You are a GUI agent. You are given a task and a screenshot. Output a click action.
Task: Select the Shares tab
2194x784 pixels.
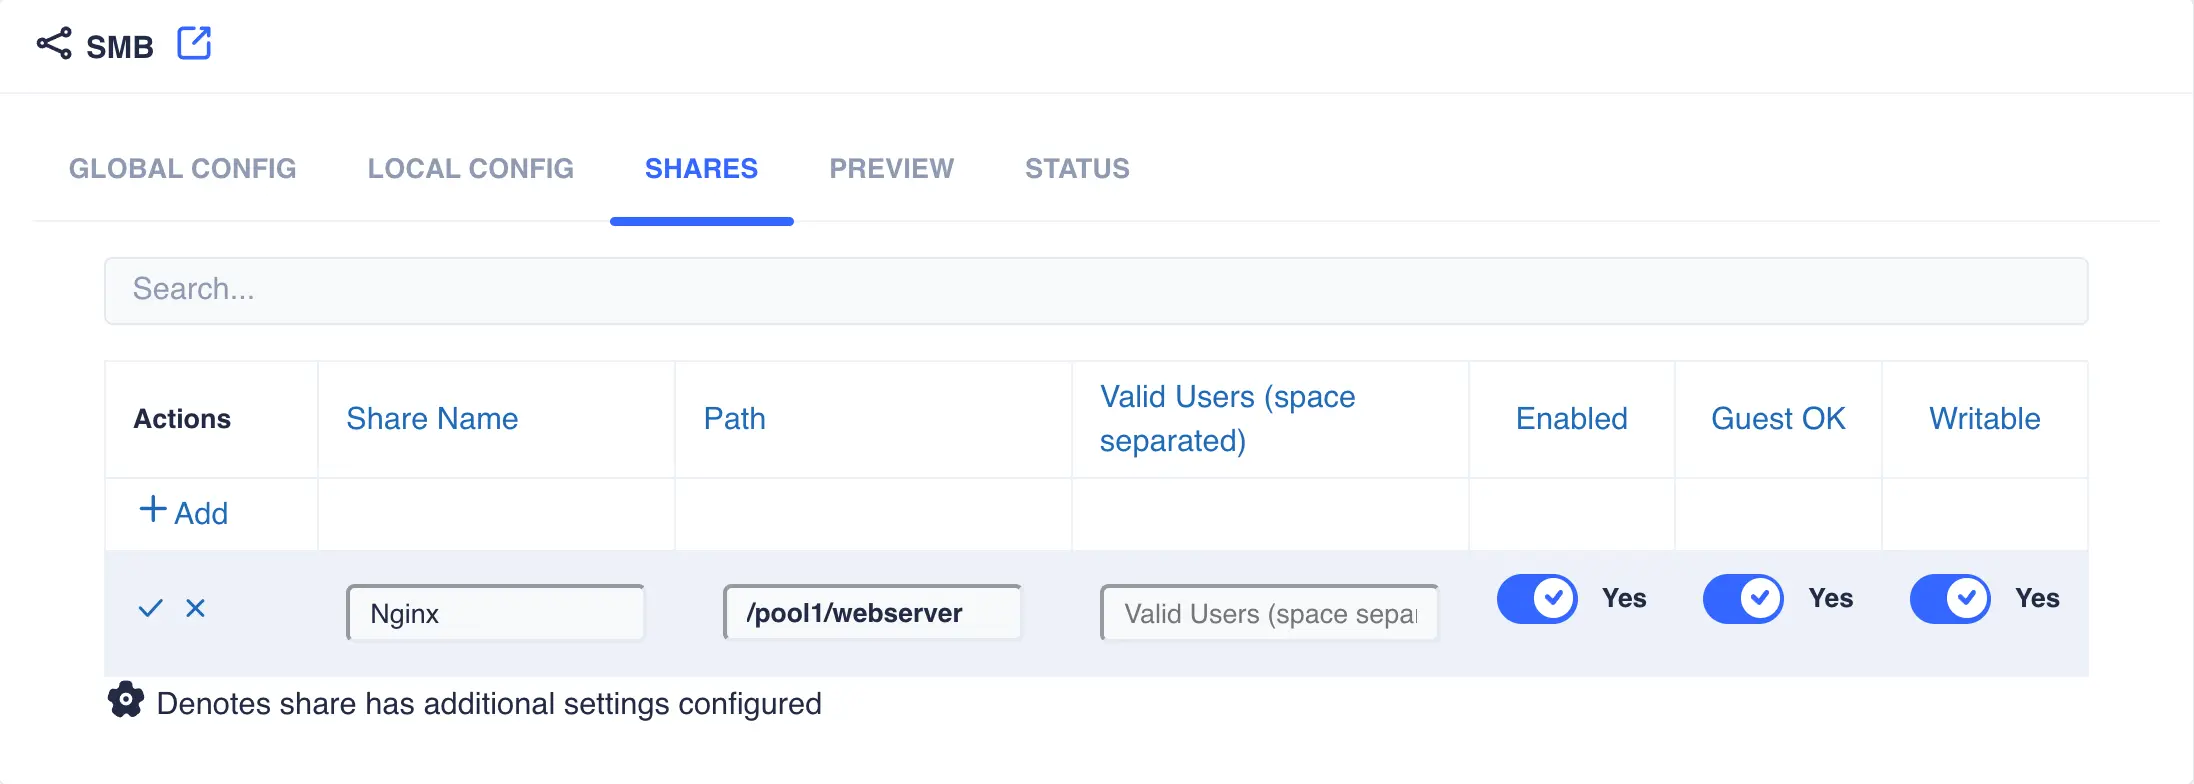(x=702, y=168)
